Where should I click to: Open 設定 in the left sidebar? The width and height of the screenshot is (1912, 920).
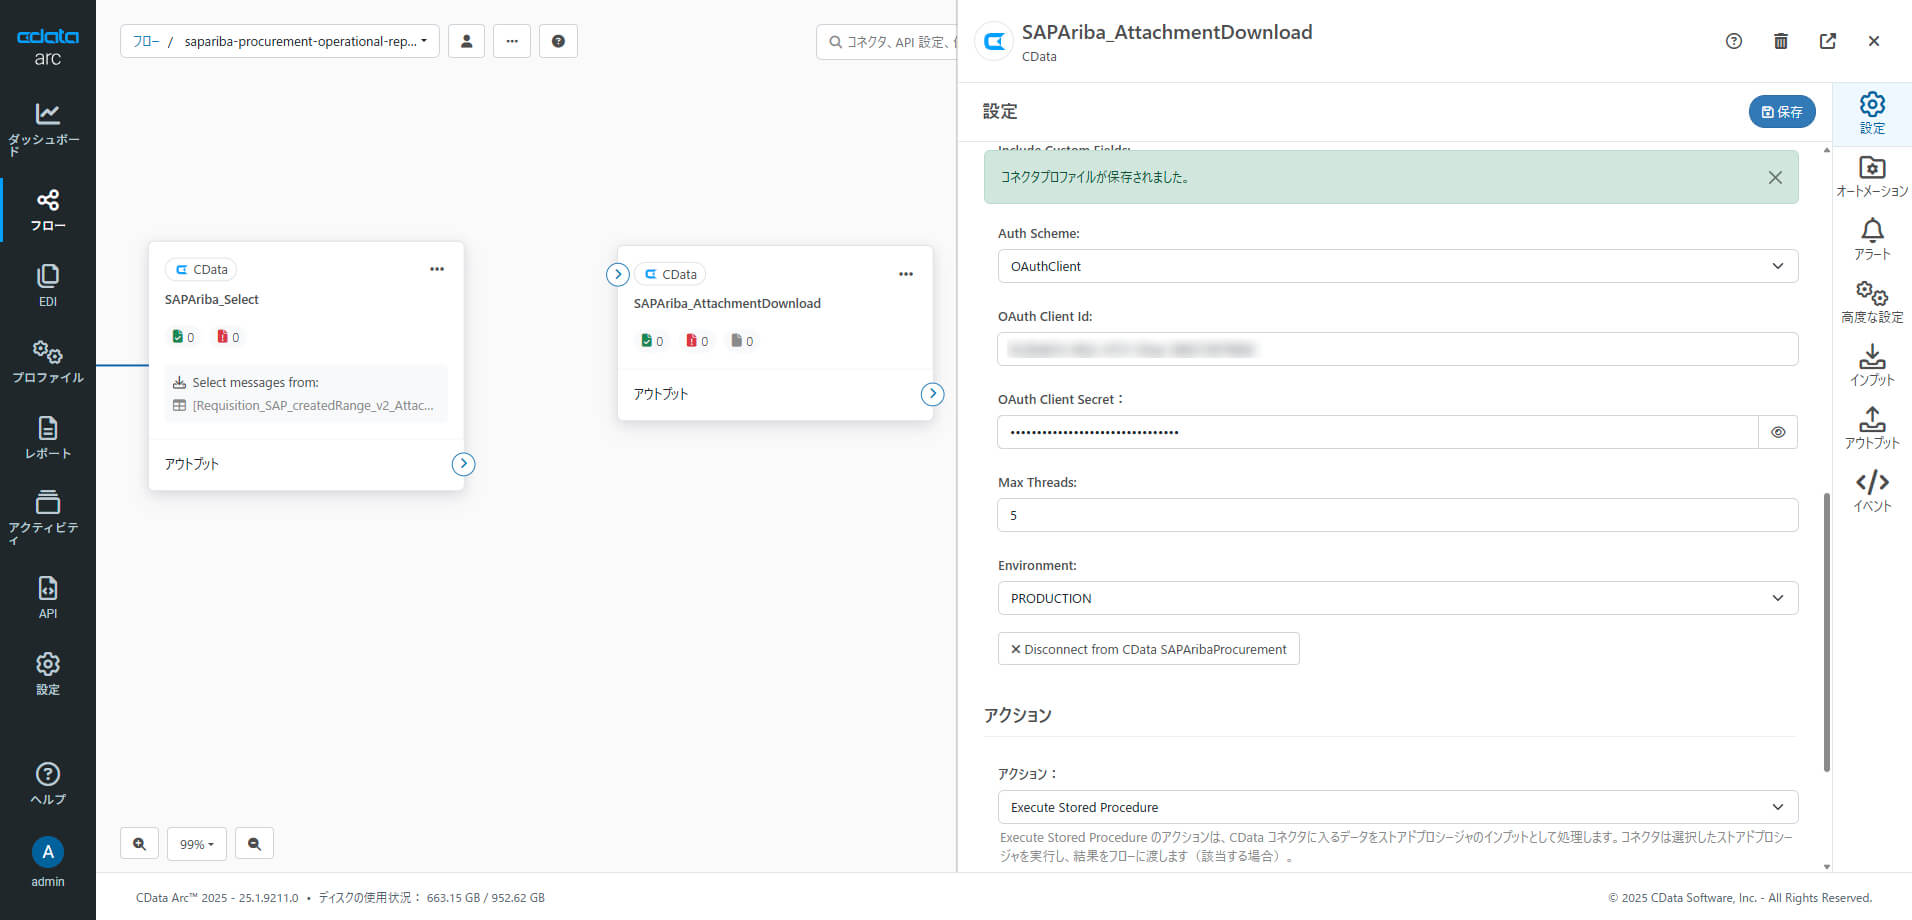pos(47,674)
